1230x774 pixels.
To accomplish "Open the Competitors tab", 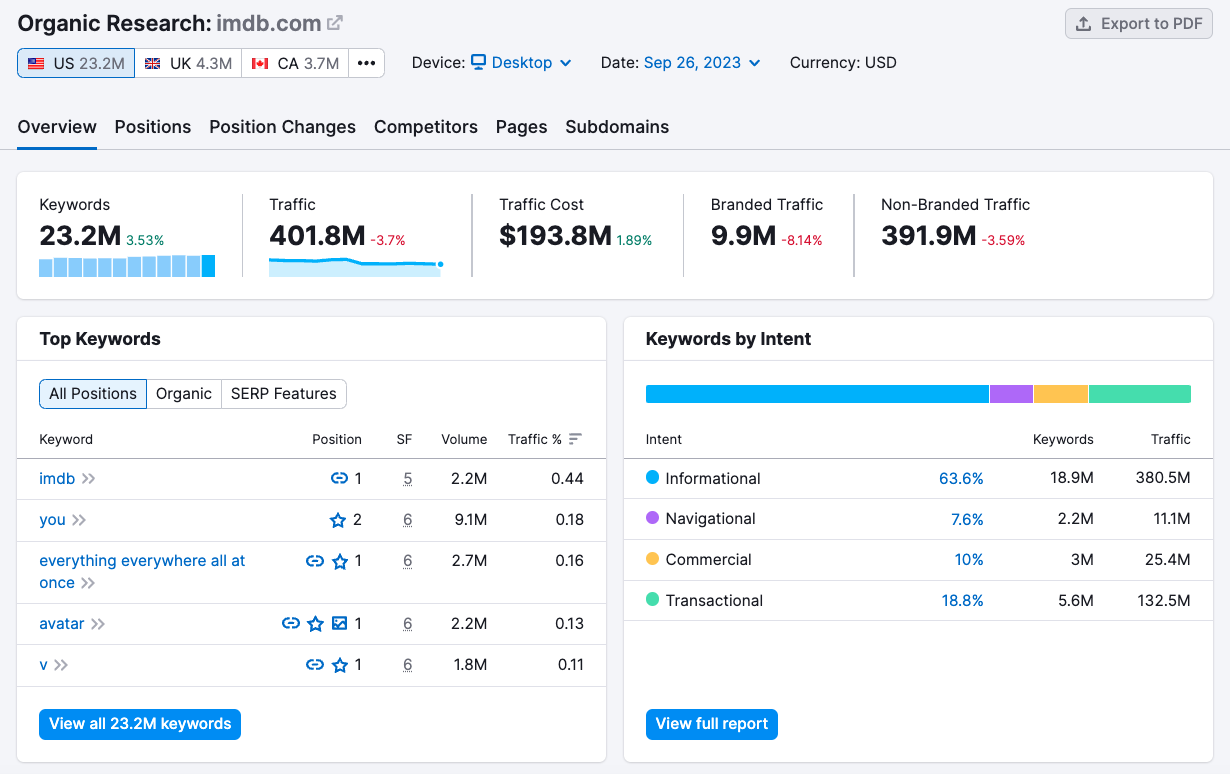I will click(426, 127).
